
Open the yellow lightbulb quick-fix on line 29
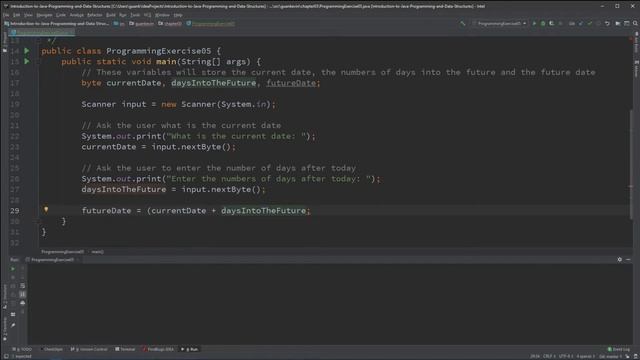pos(46,210)
